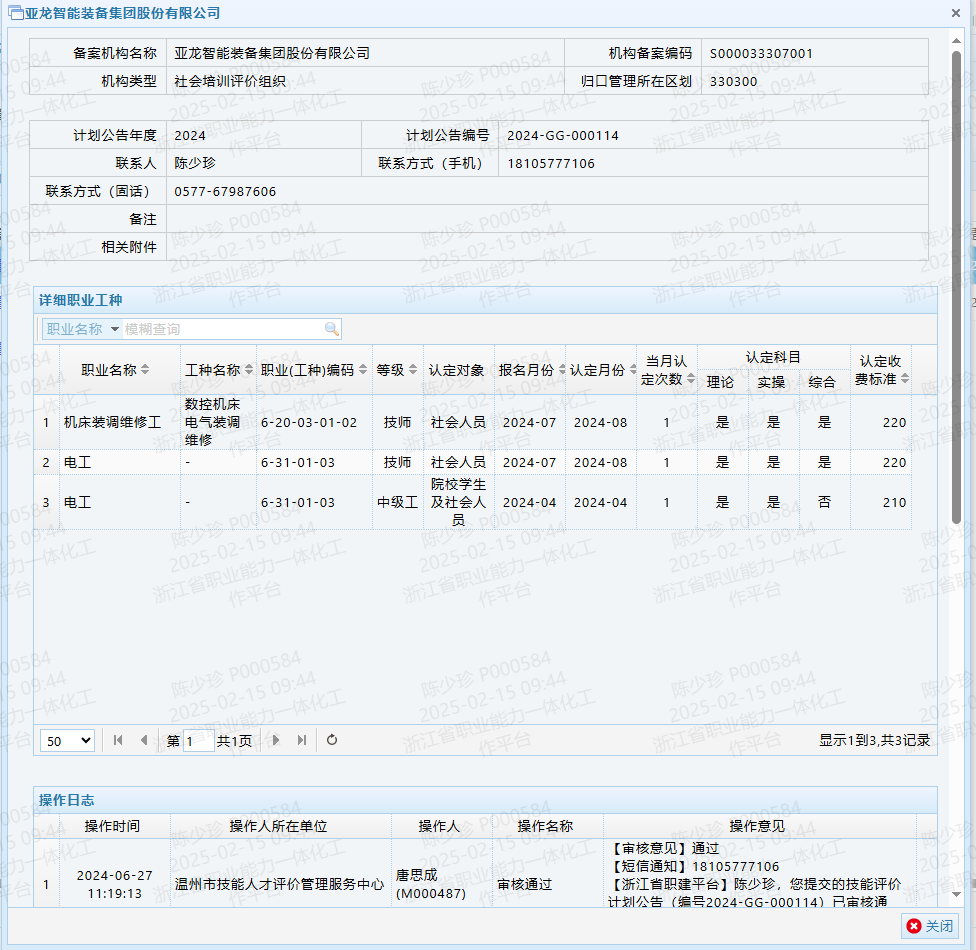The width and height of the screenshot is (976, 950).
Task: Jump to the last page of results
Action: [x=302, y=740]
